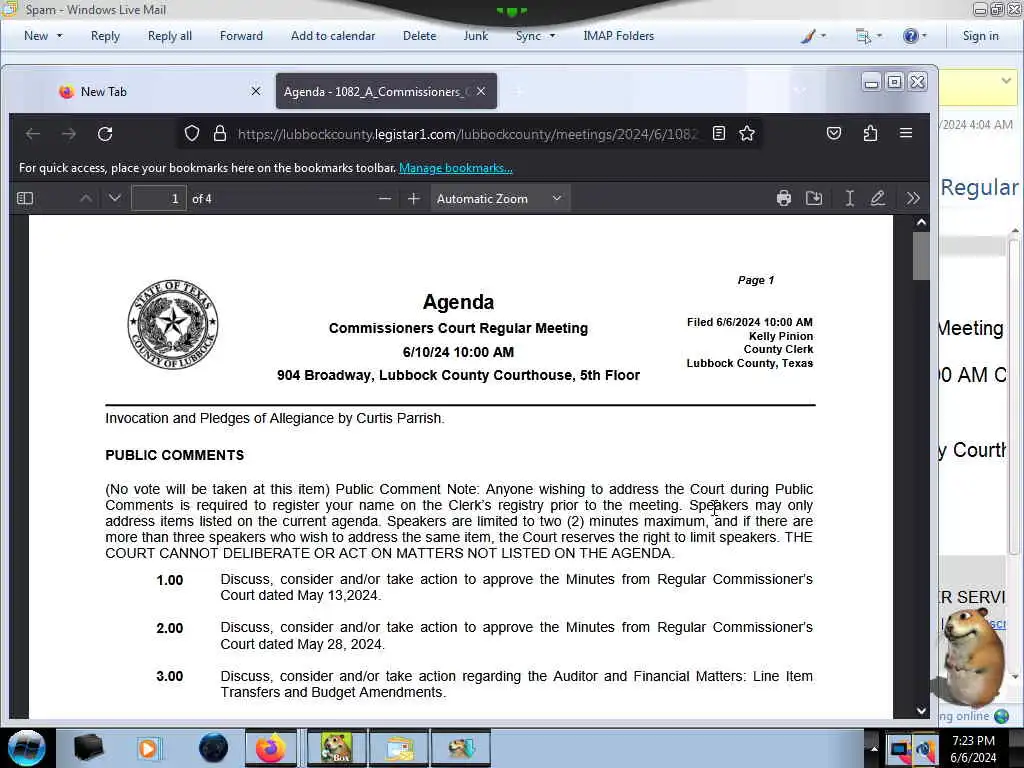
Task: Mark message as Junk
Action: coord(475,36)
